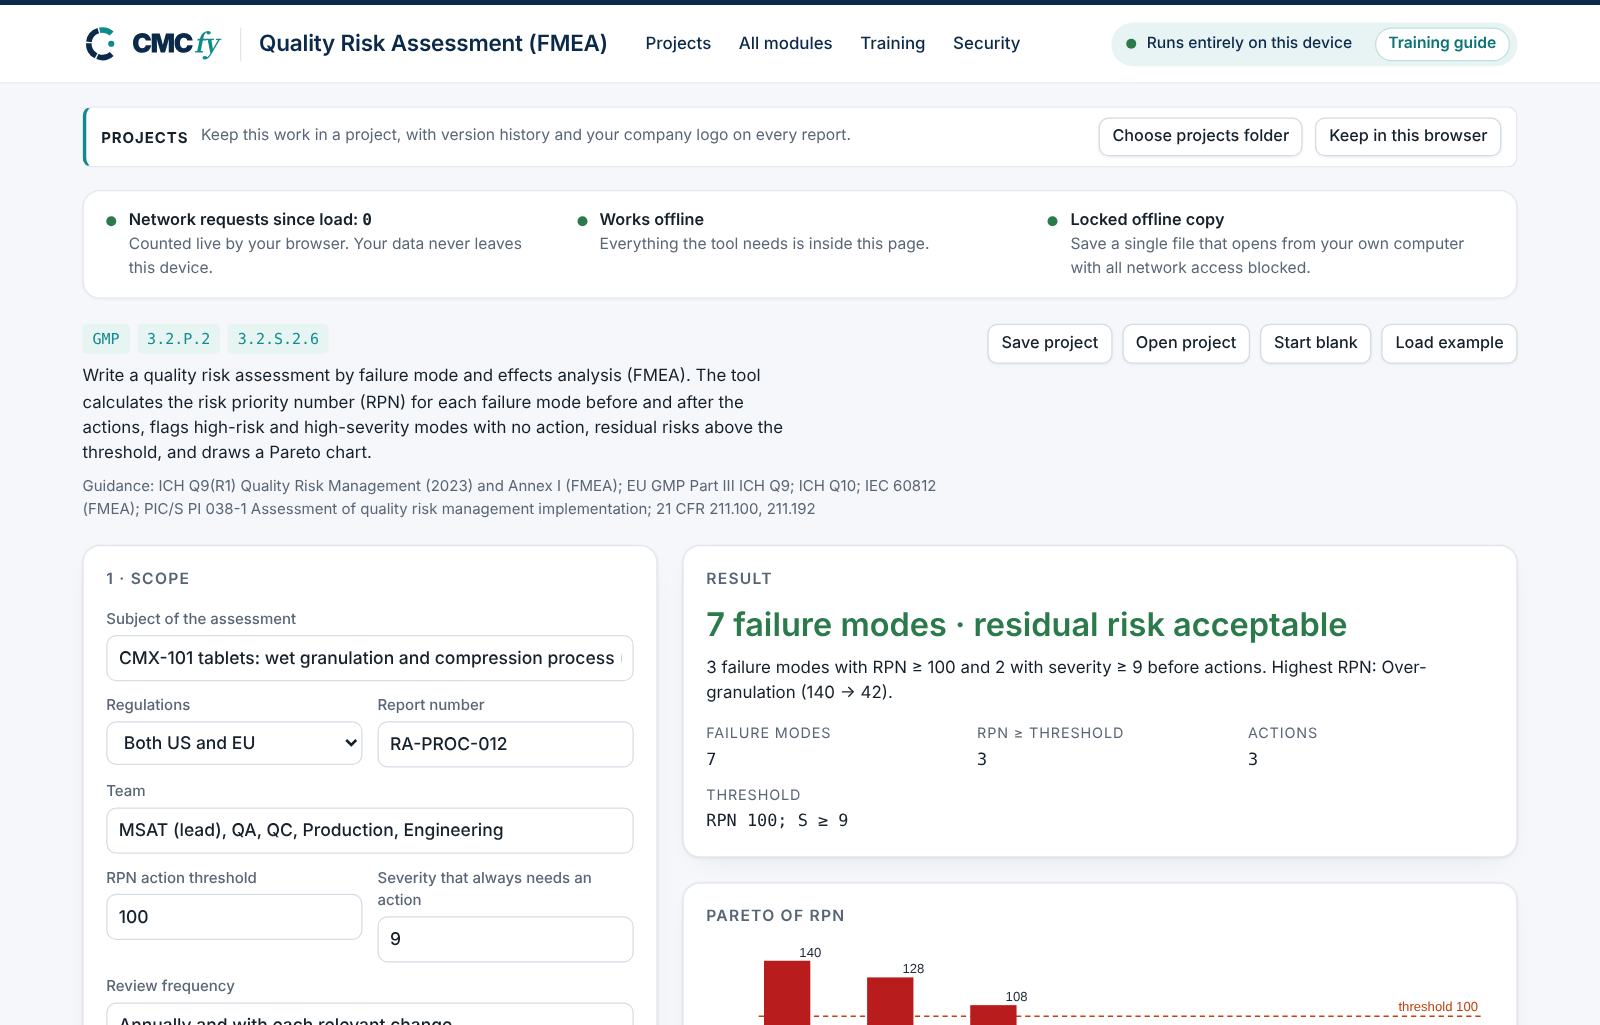Click the Team input field

(369, 830)
